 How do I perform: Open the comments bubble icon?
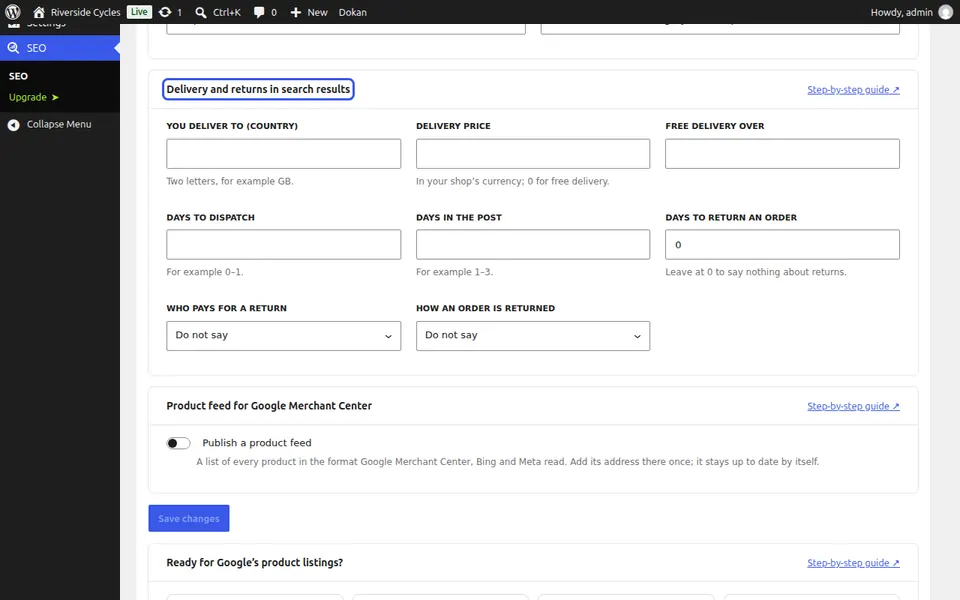pos(259,12)
